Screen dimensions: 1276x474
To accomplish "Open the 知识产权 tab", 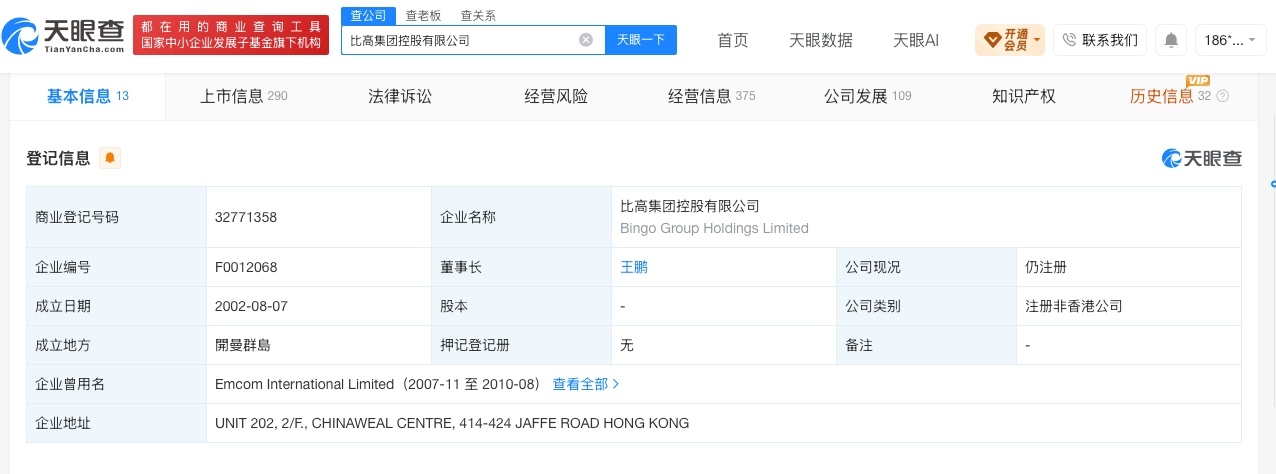I will 1024,96.
